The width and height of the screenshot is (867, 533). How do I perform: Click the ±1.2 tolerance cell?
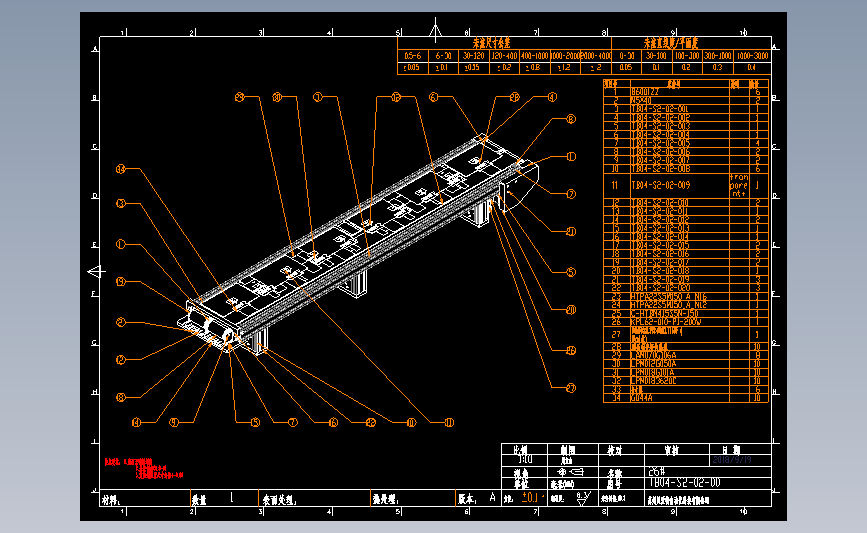pyautogui.click(x=565, y=67)
